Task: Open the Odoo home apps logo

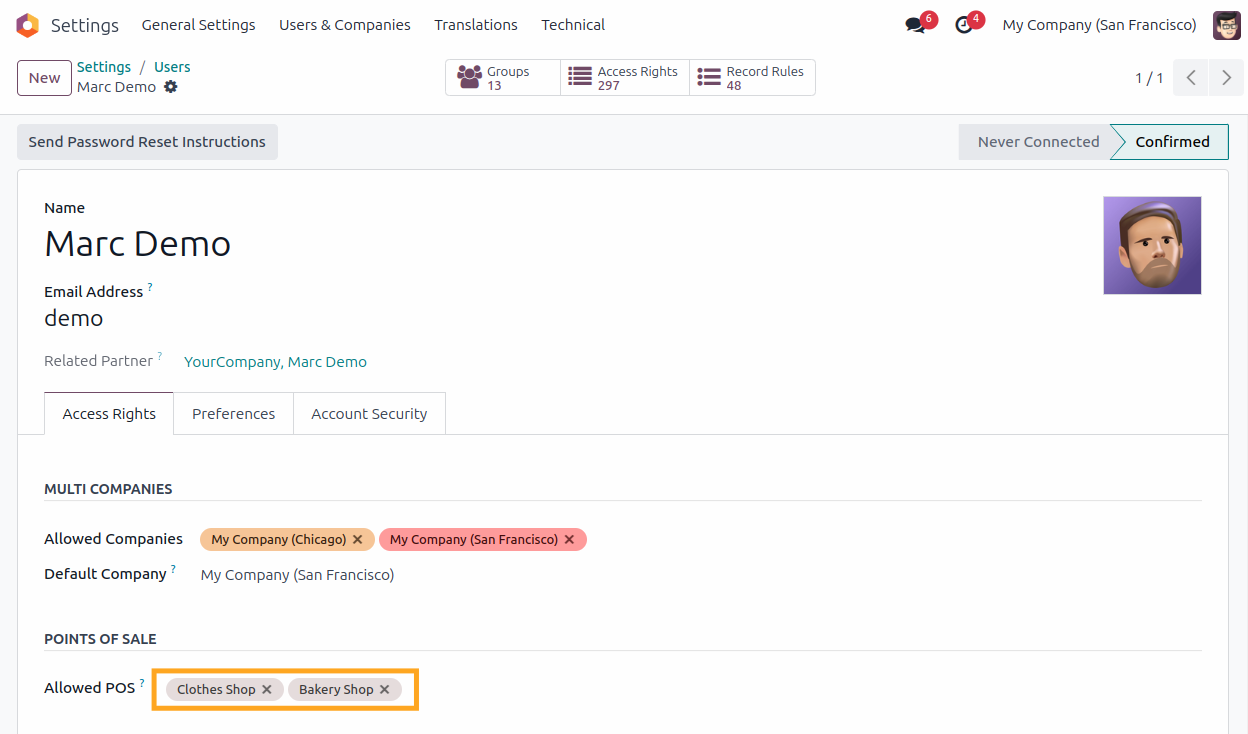Action: (x=27, y=25)
